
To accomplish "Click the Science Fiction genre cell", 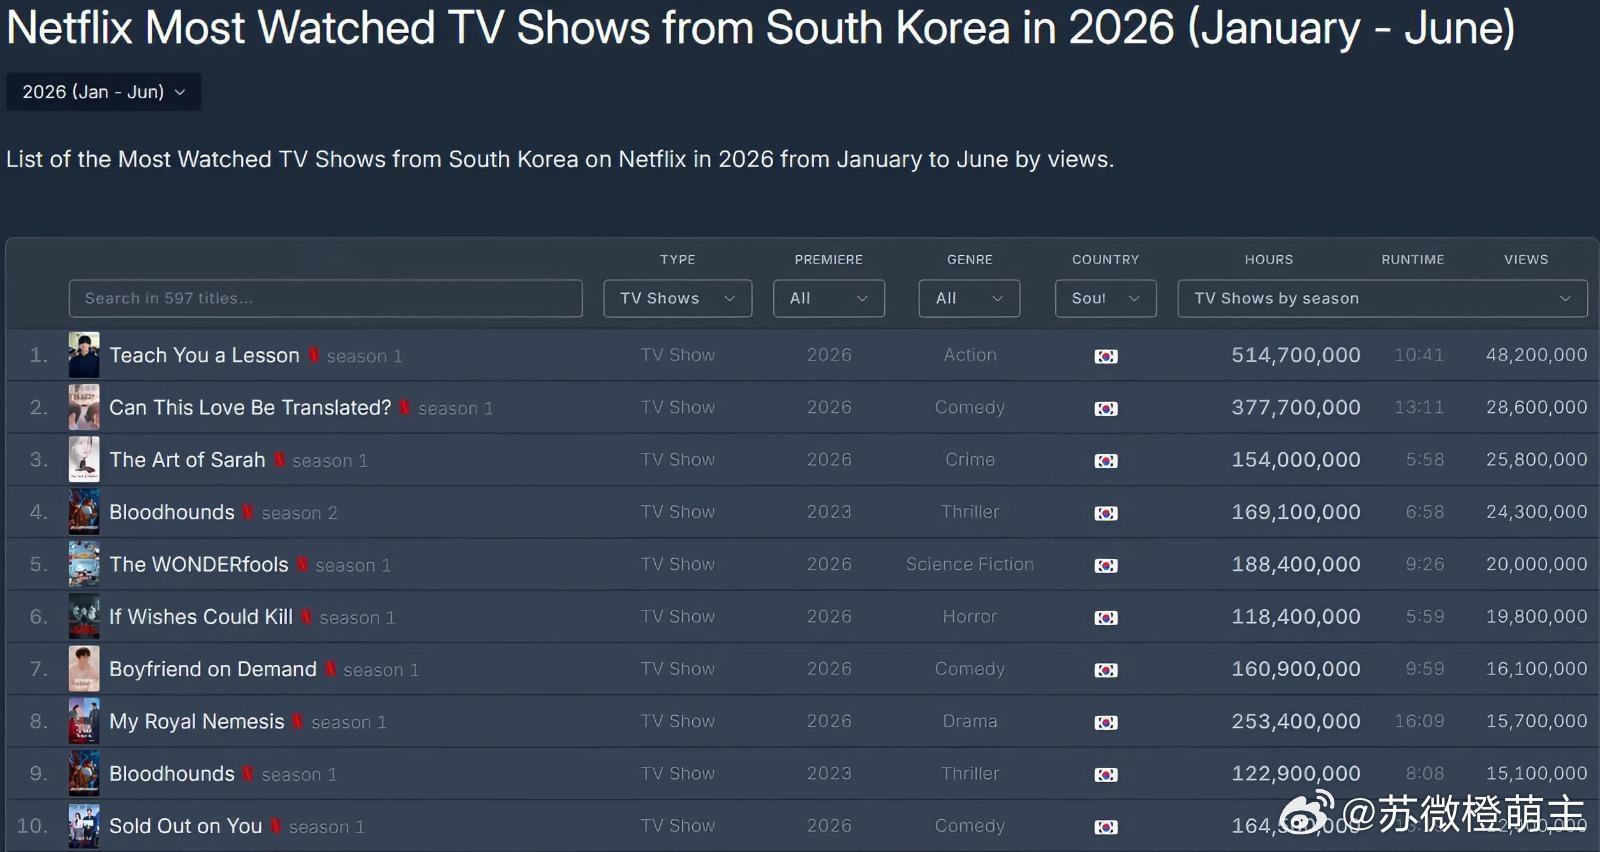I will (970, 564).
